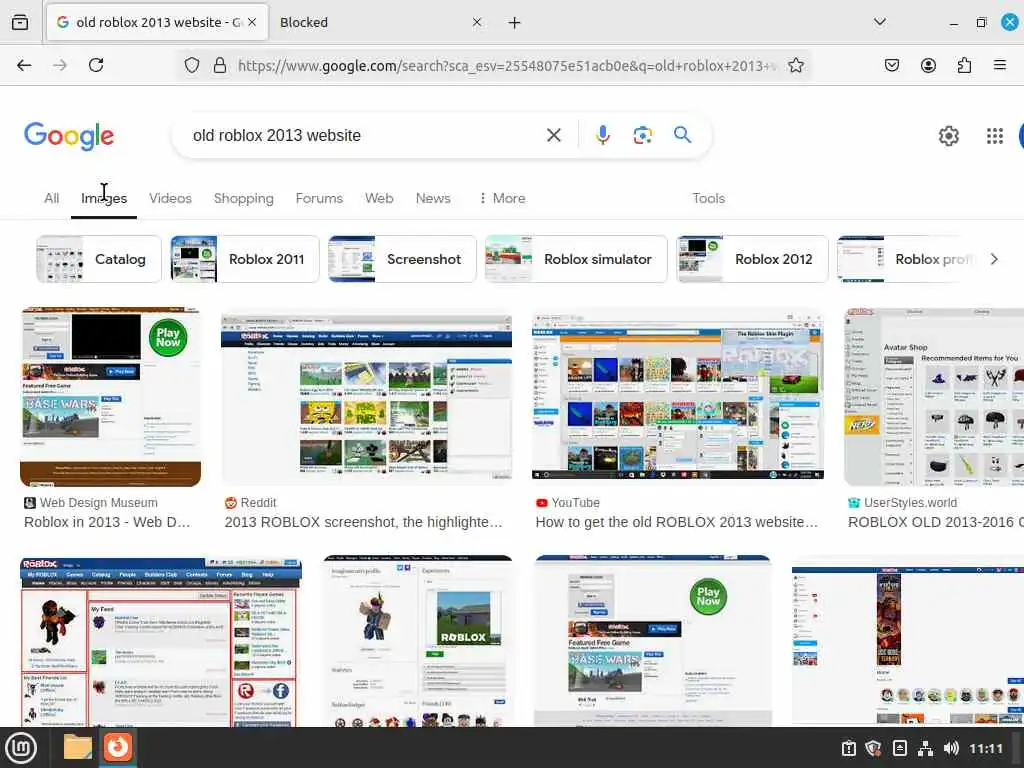Open the update shield tray icon
Screen dimensions: 1024x768
[x=873, y=748]
